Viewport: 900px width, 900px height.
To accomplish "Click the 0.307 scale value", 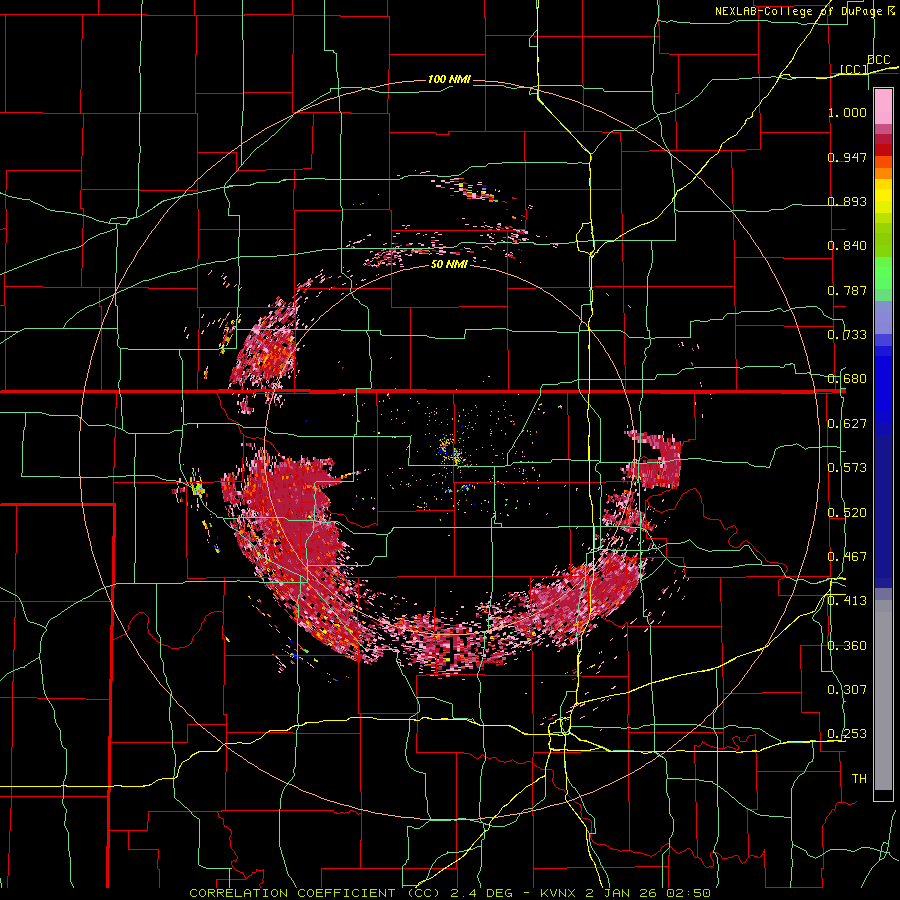I will (x=847, y=690).
